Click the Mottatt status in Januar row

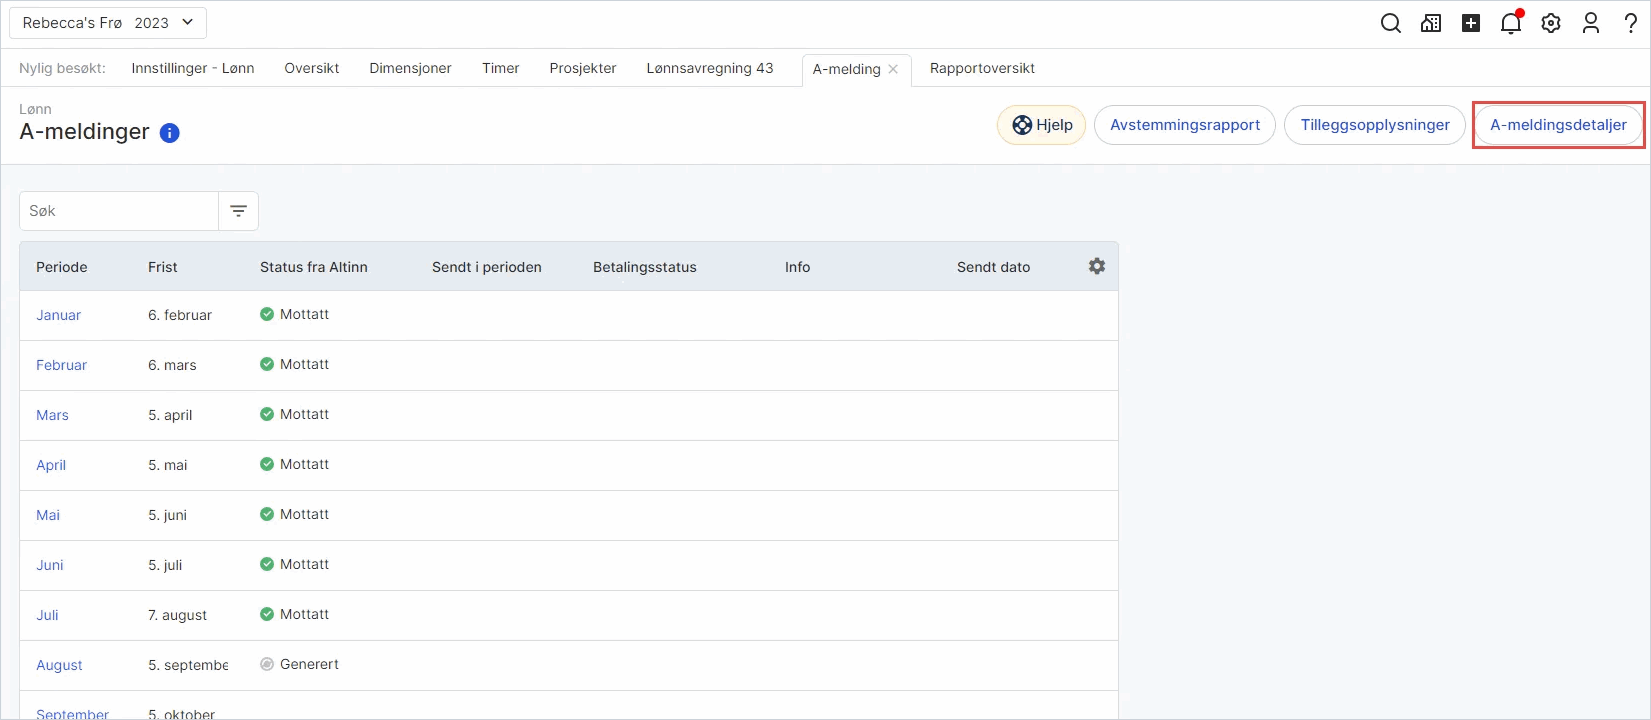295,314
